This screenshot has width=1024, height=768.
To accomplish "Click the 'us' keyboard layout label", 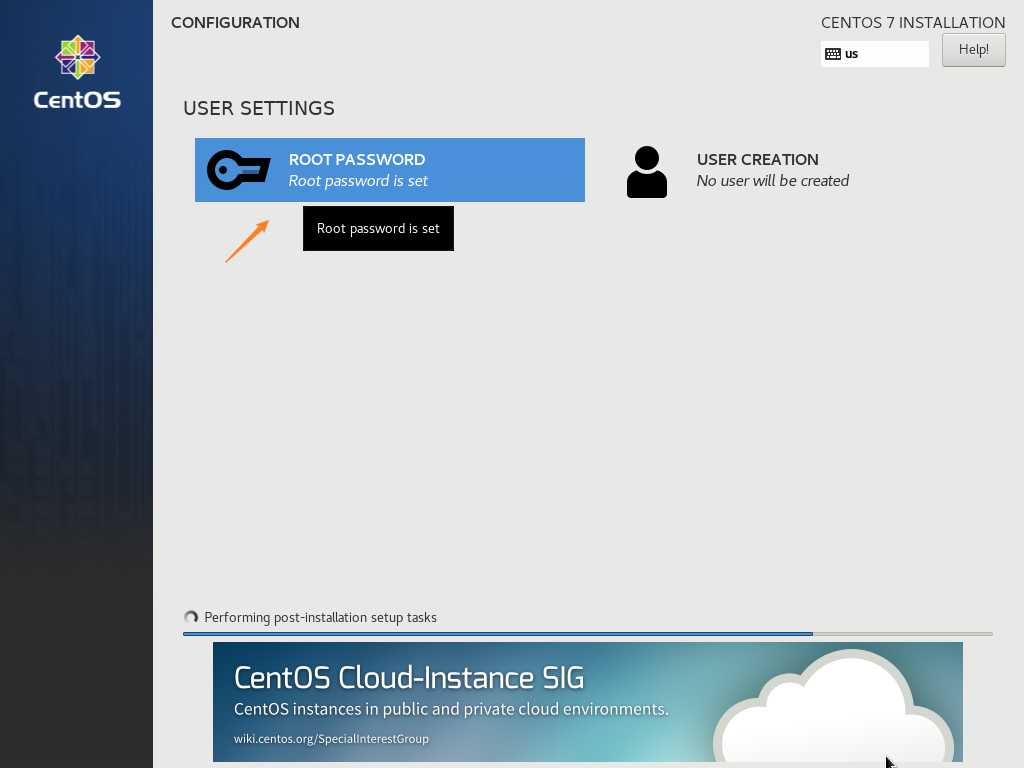I will (x=852, y=54).
